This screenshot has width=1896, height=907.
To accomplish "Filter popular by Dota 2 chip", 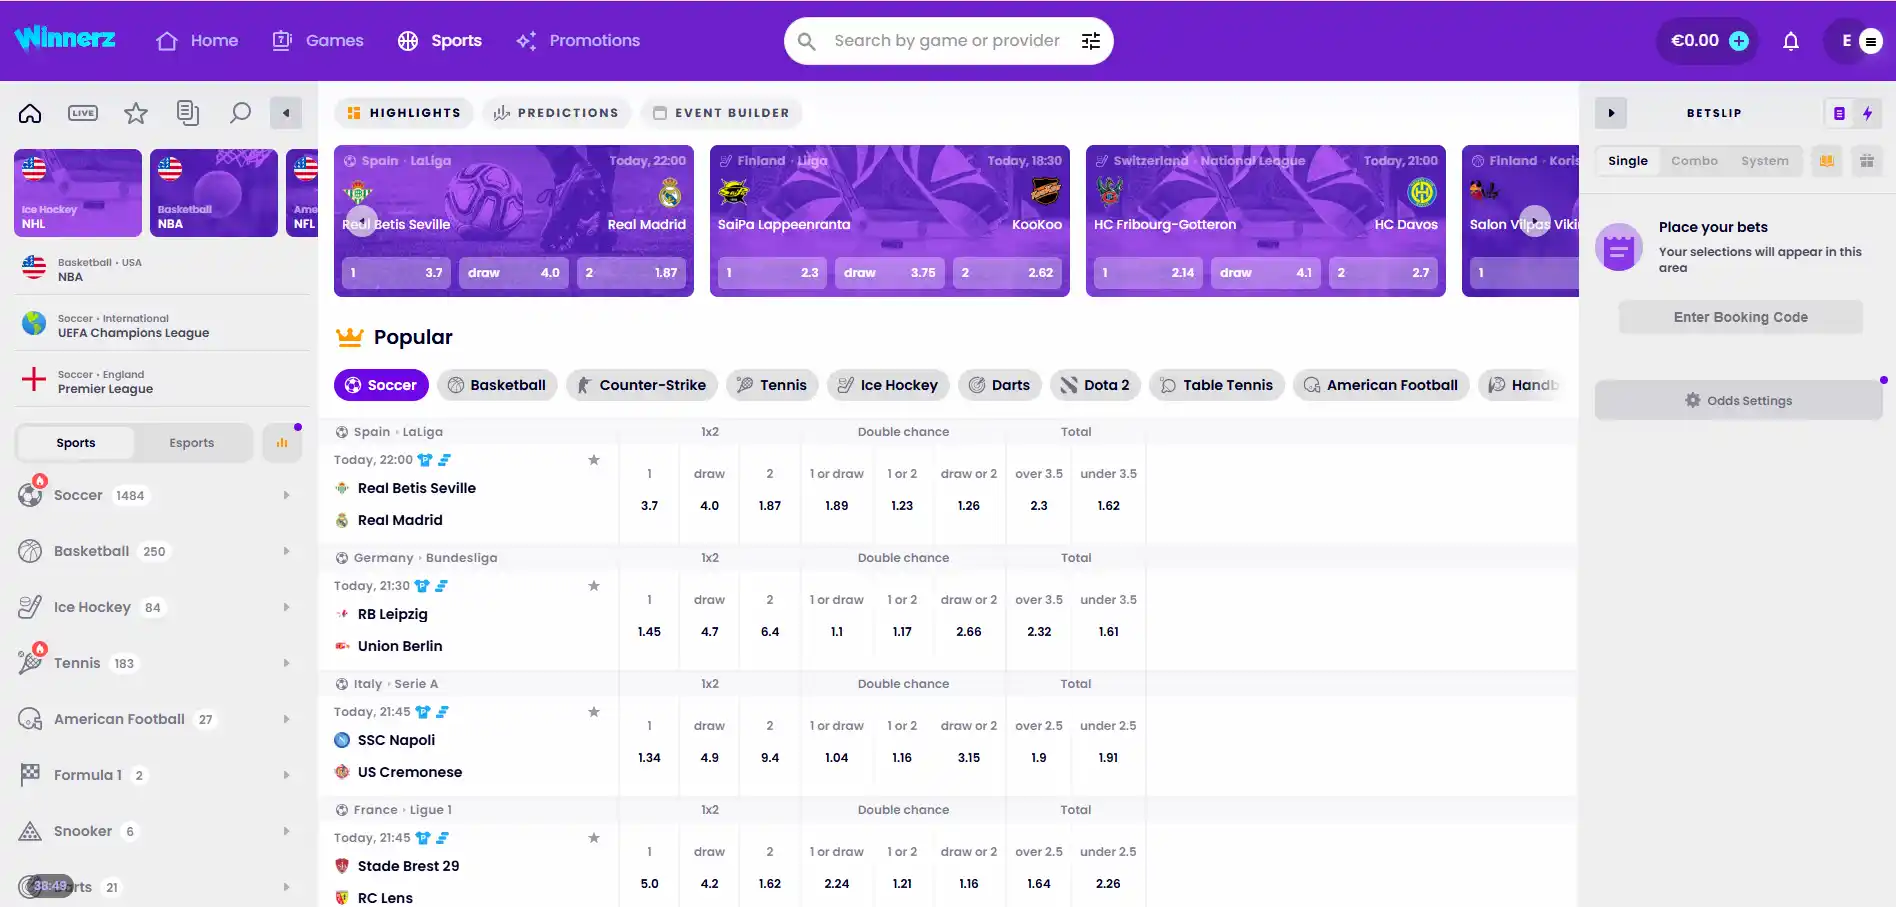I will [x=1094, y=385].
